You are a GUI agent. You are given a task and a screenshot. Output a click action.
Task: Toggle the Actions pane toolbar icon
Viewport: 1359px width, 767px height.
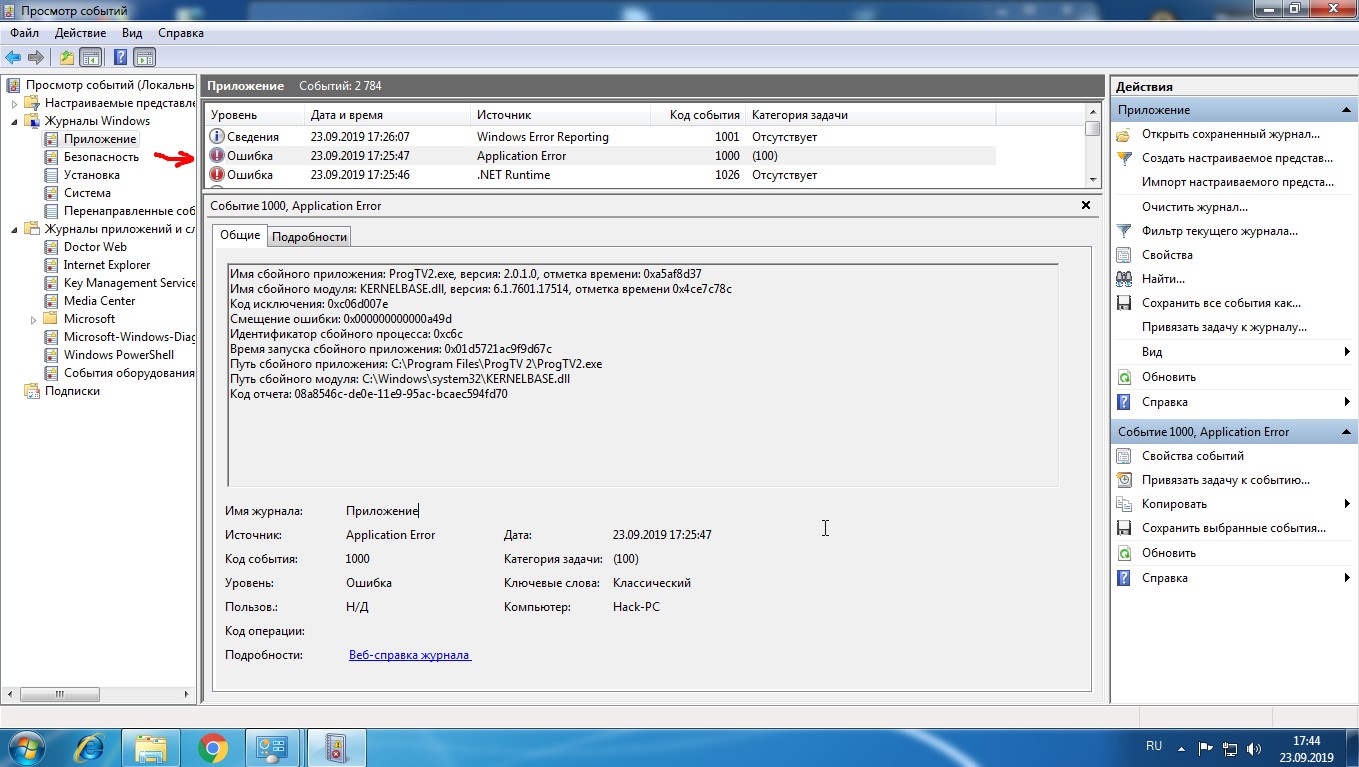145,57
